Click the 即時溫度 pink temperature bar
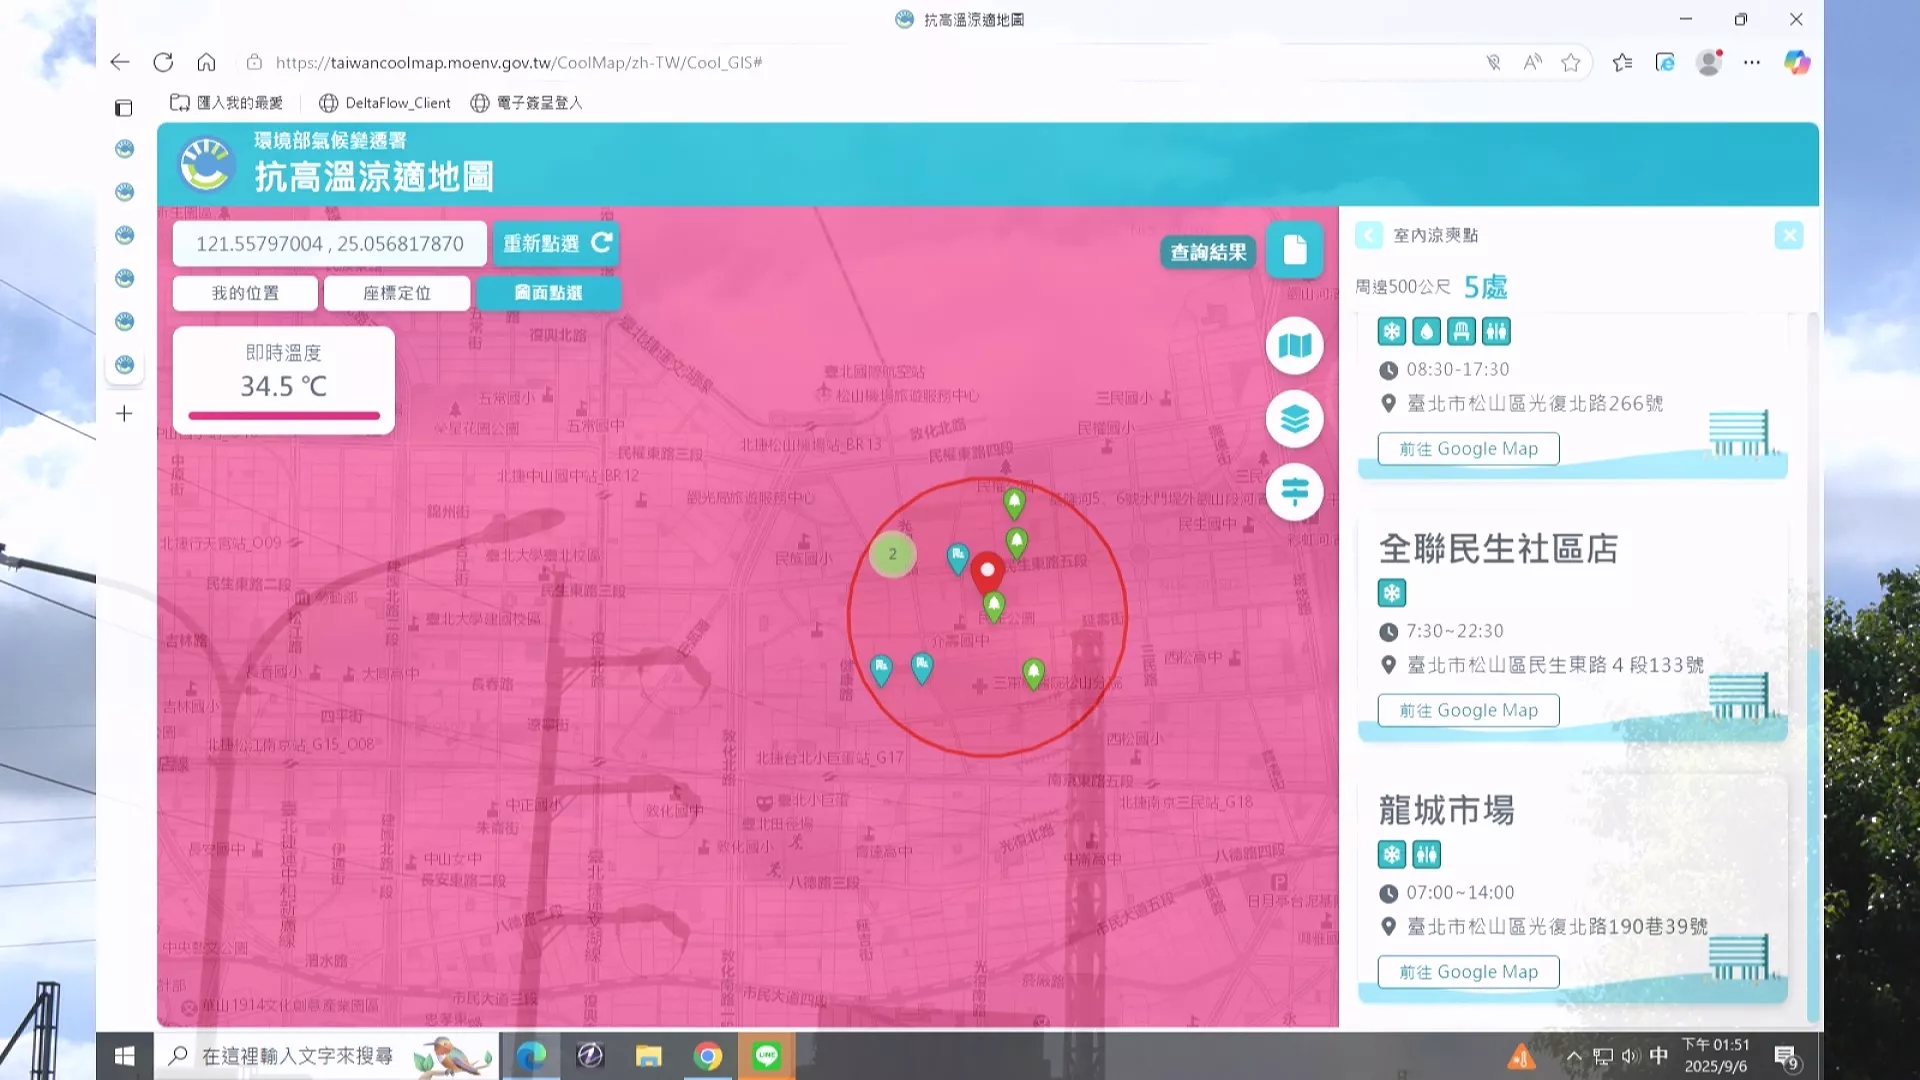1920x1080 pixels. [x=284, y=415]
